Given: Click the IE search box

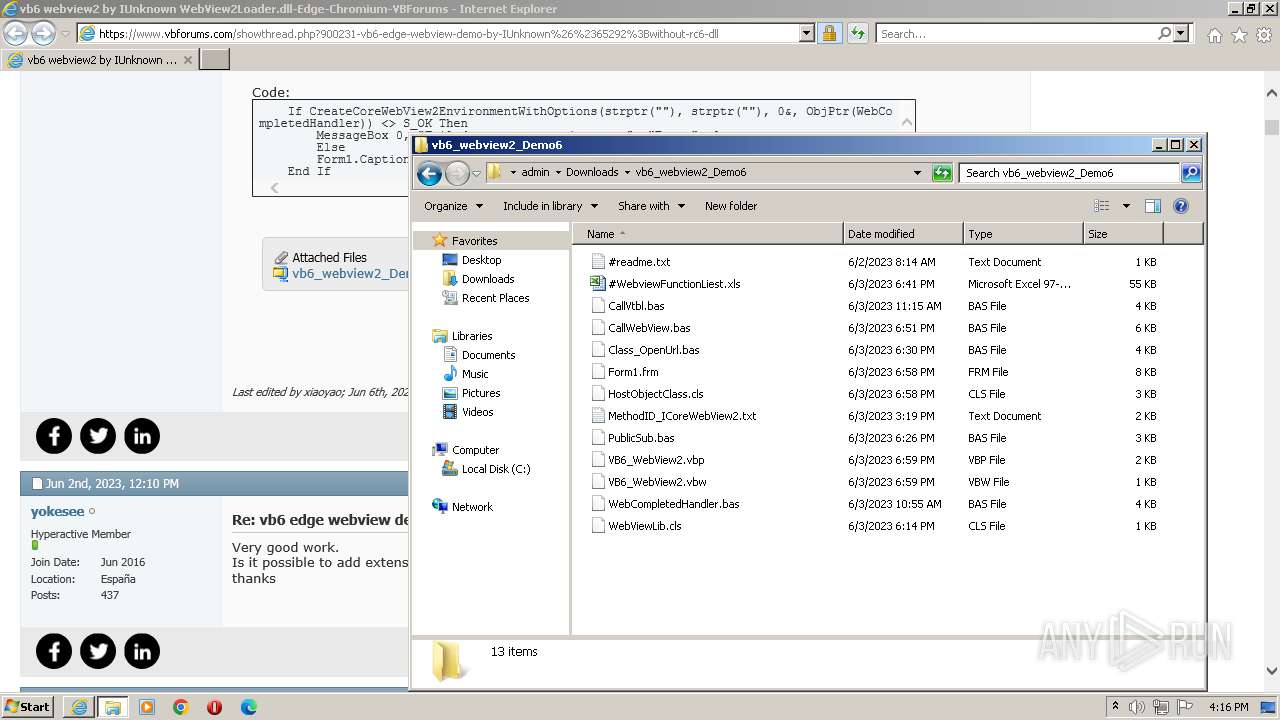Looking at the screenshot, I should coord(1016,33).
